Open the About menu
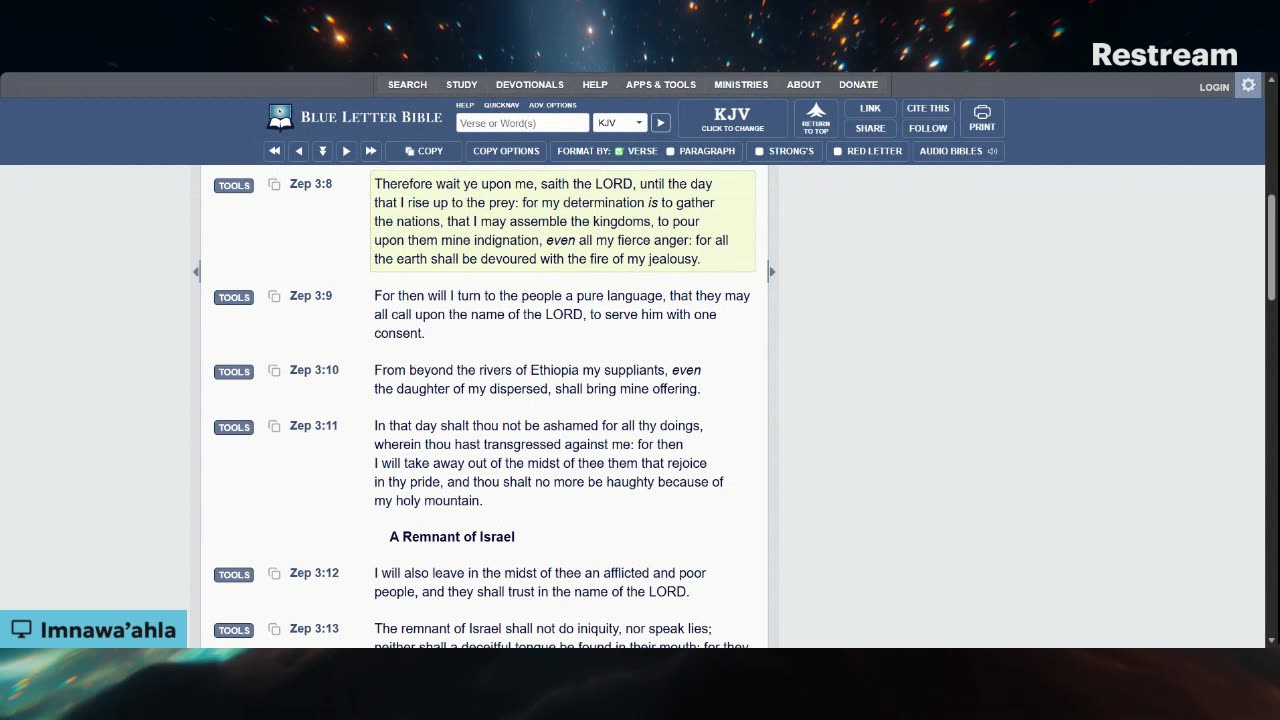The height and width of the screenshot is (720, 1280). (803, 85)
